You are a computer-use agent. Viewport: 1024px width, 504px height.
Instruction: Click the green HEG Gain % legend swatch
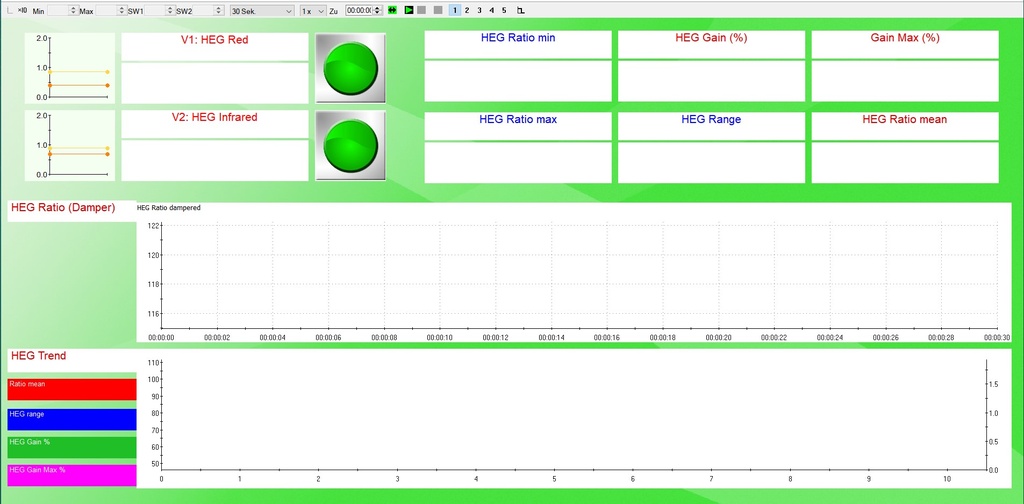[x=72, y=447]
